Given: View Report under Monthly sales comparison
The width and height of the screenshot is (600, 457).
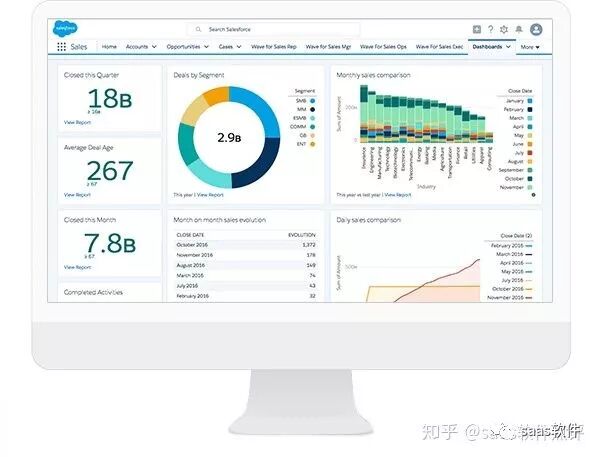Looking at the screenshot, I should pyautogui.click(x=398, y=195).
